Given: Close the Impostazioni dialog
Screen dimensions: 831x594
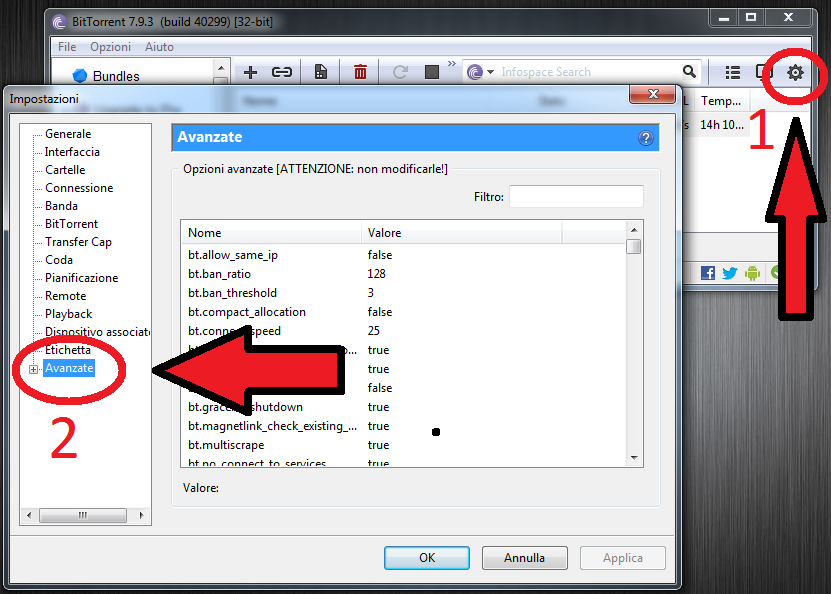Looking at the screenshot, I should coord(653,94).
